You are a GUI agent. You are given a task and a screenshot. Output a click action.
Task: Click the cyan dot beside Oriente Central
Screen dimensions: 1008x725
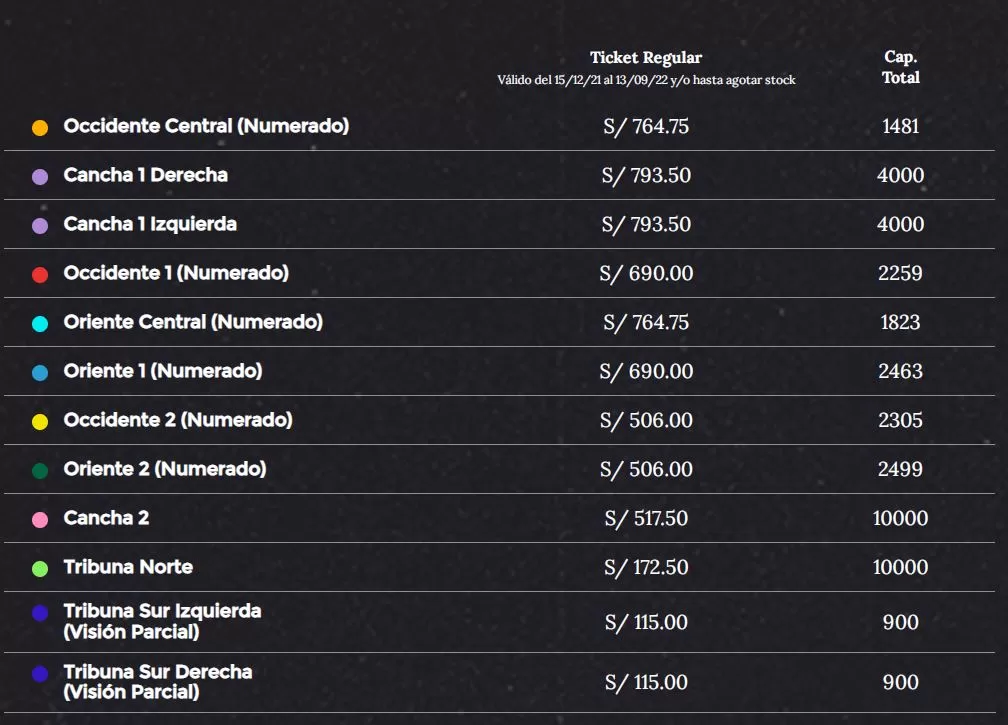[x=40, y=324]
